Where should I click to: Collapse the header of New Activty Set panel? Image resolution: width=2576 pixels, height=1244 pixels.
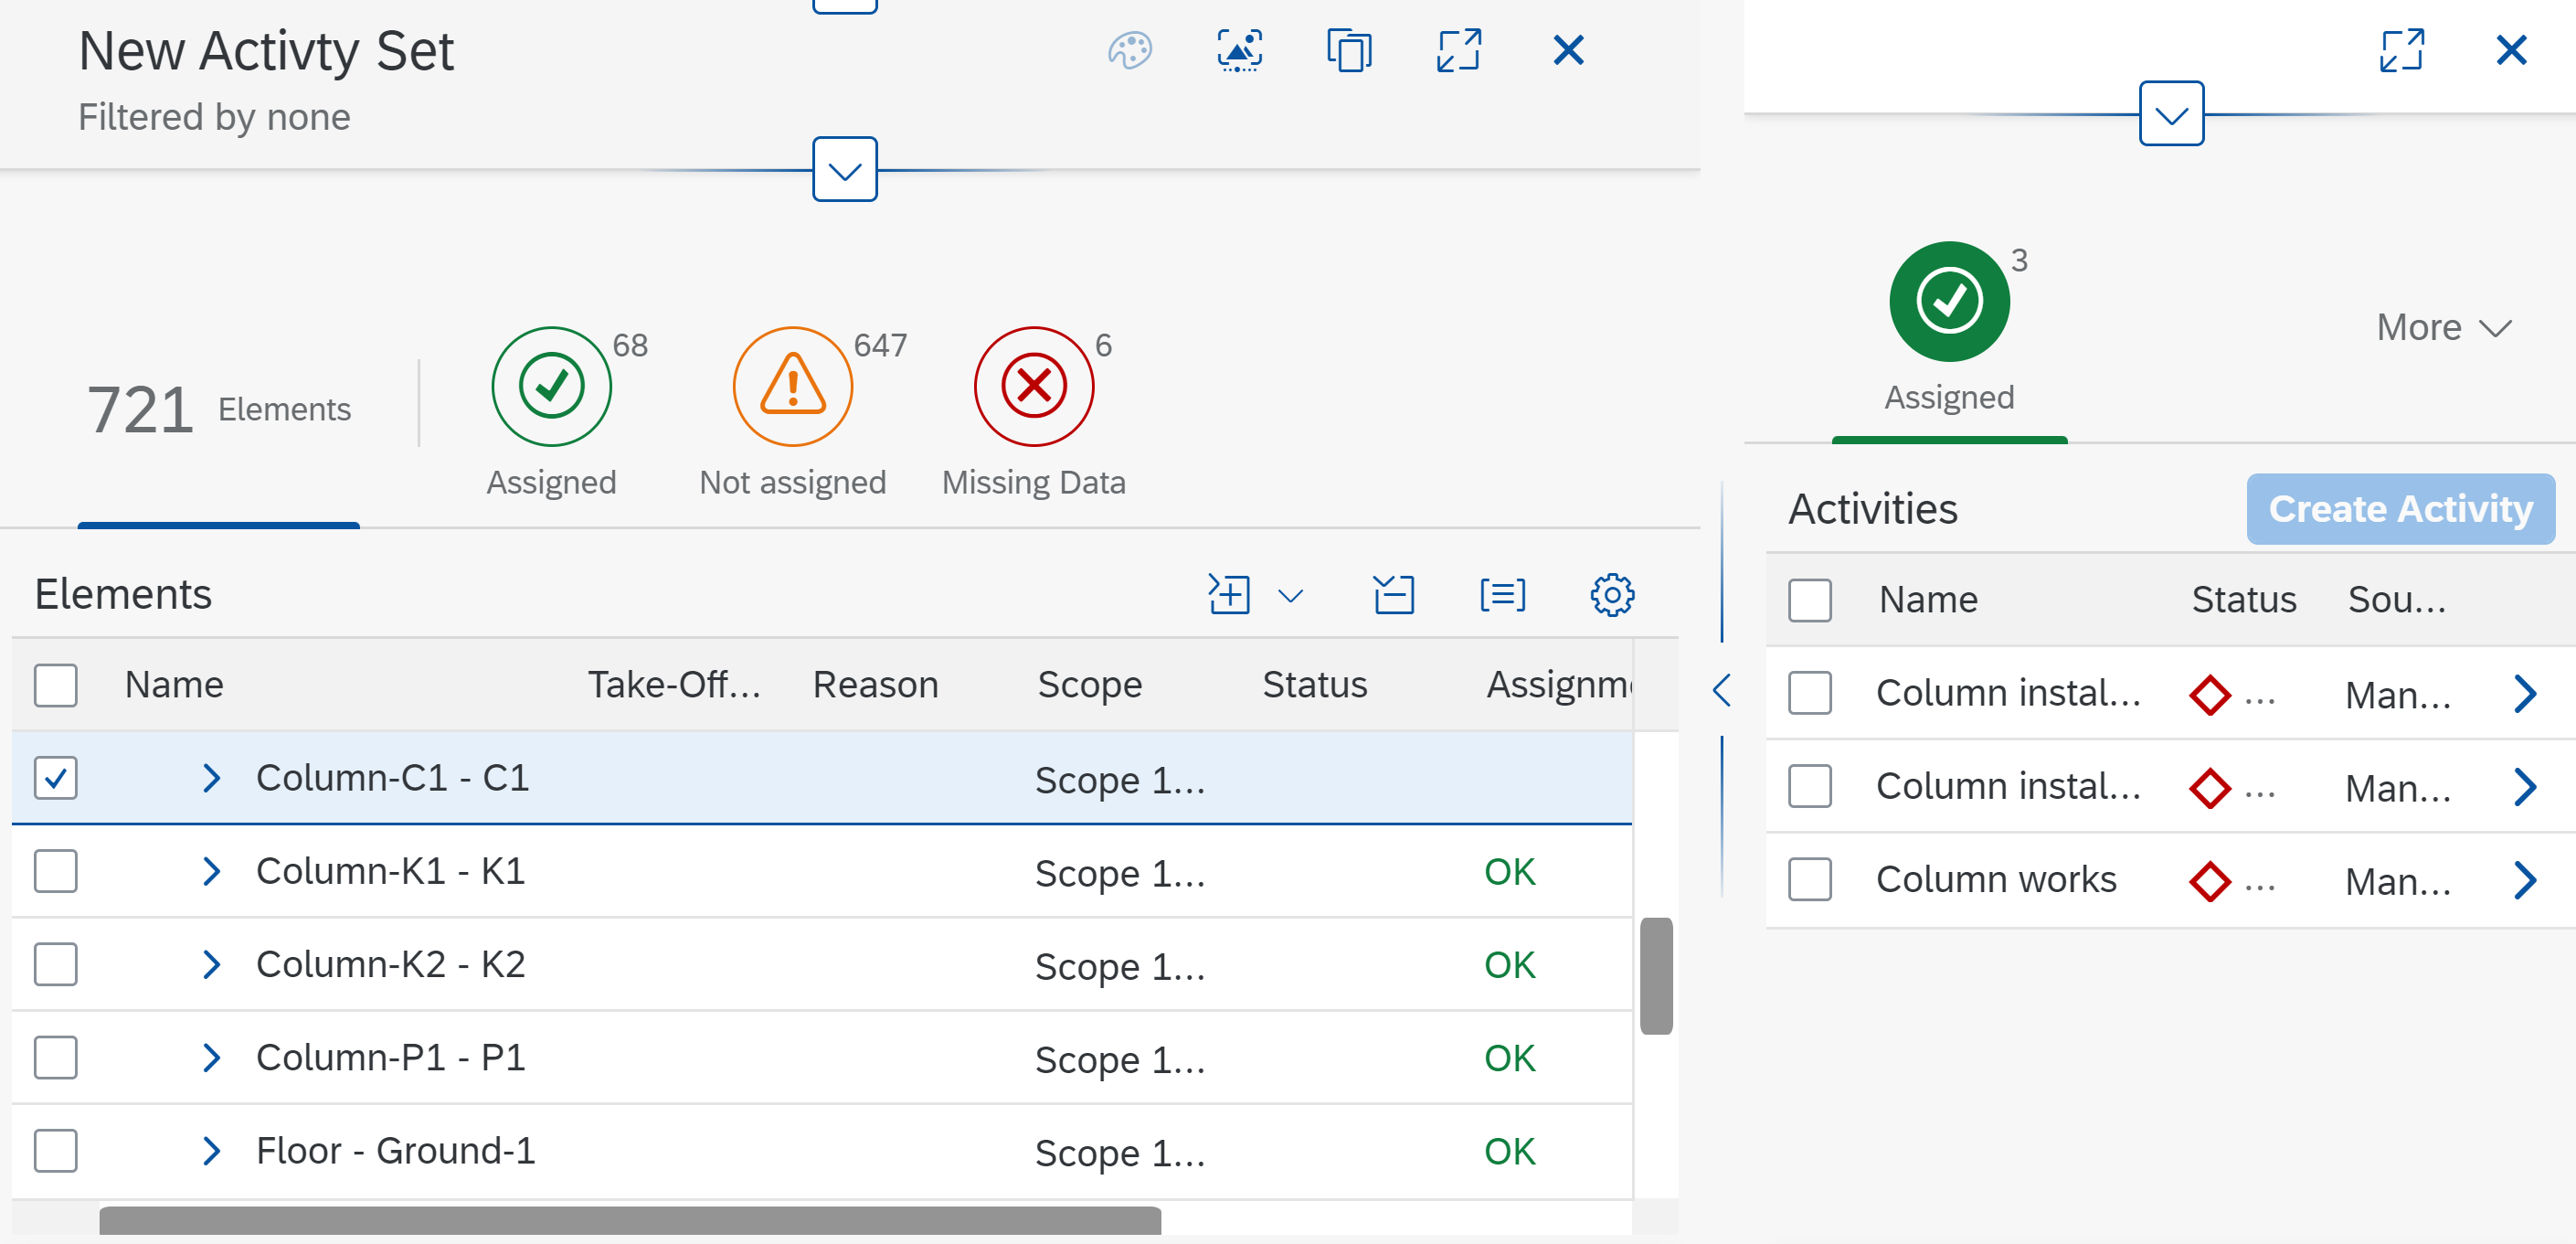(x=845, y=170)
